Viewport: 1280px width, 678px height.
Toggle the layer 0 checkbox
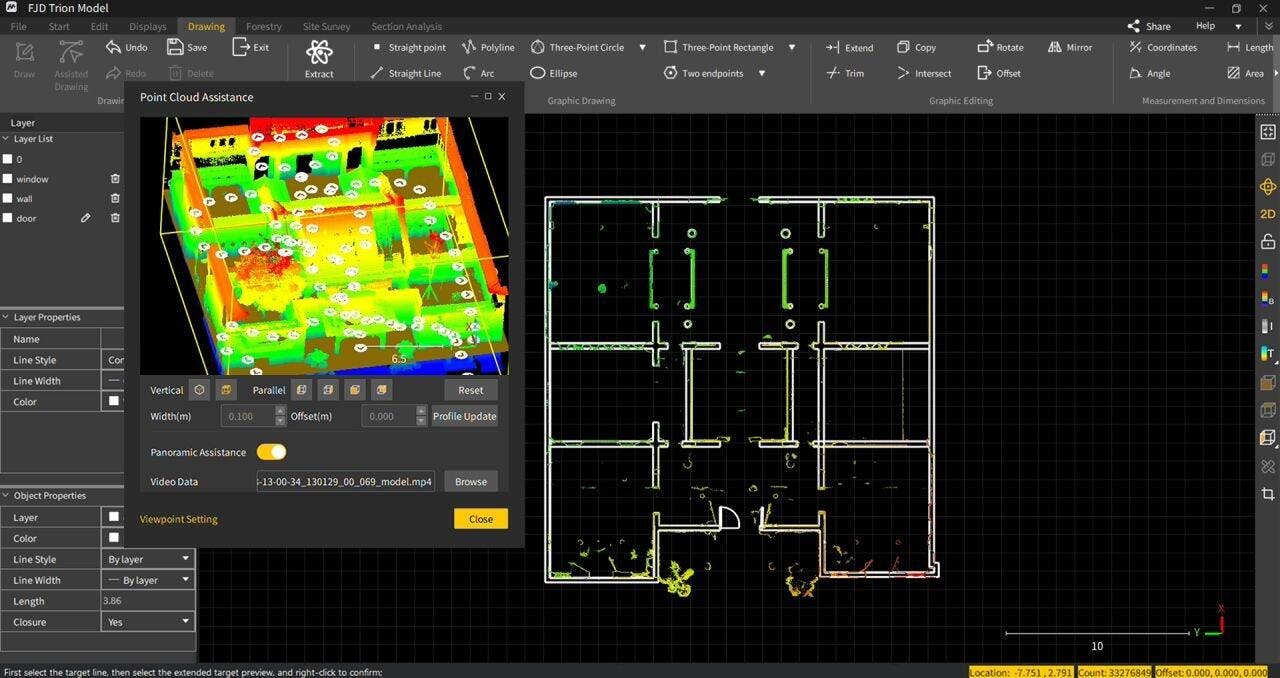(7, 159)
